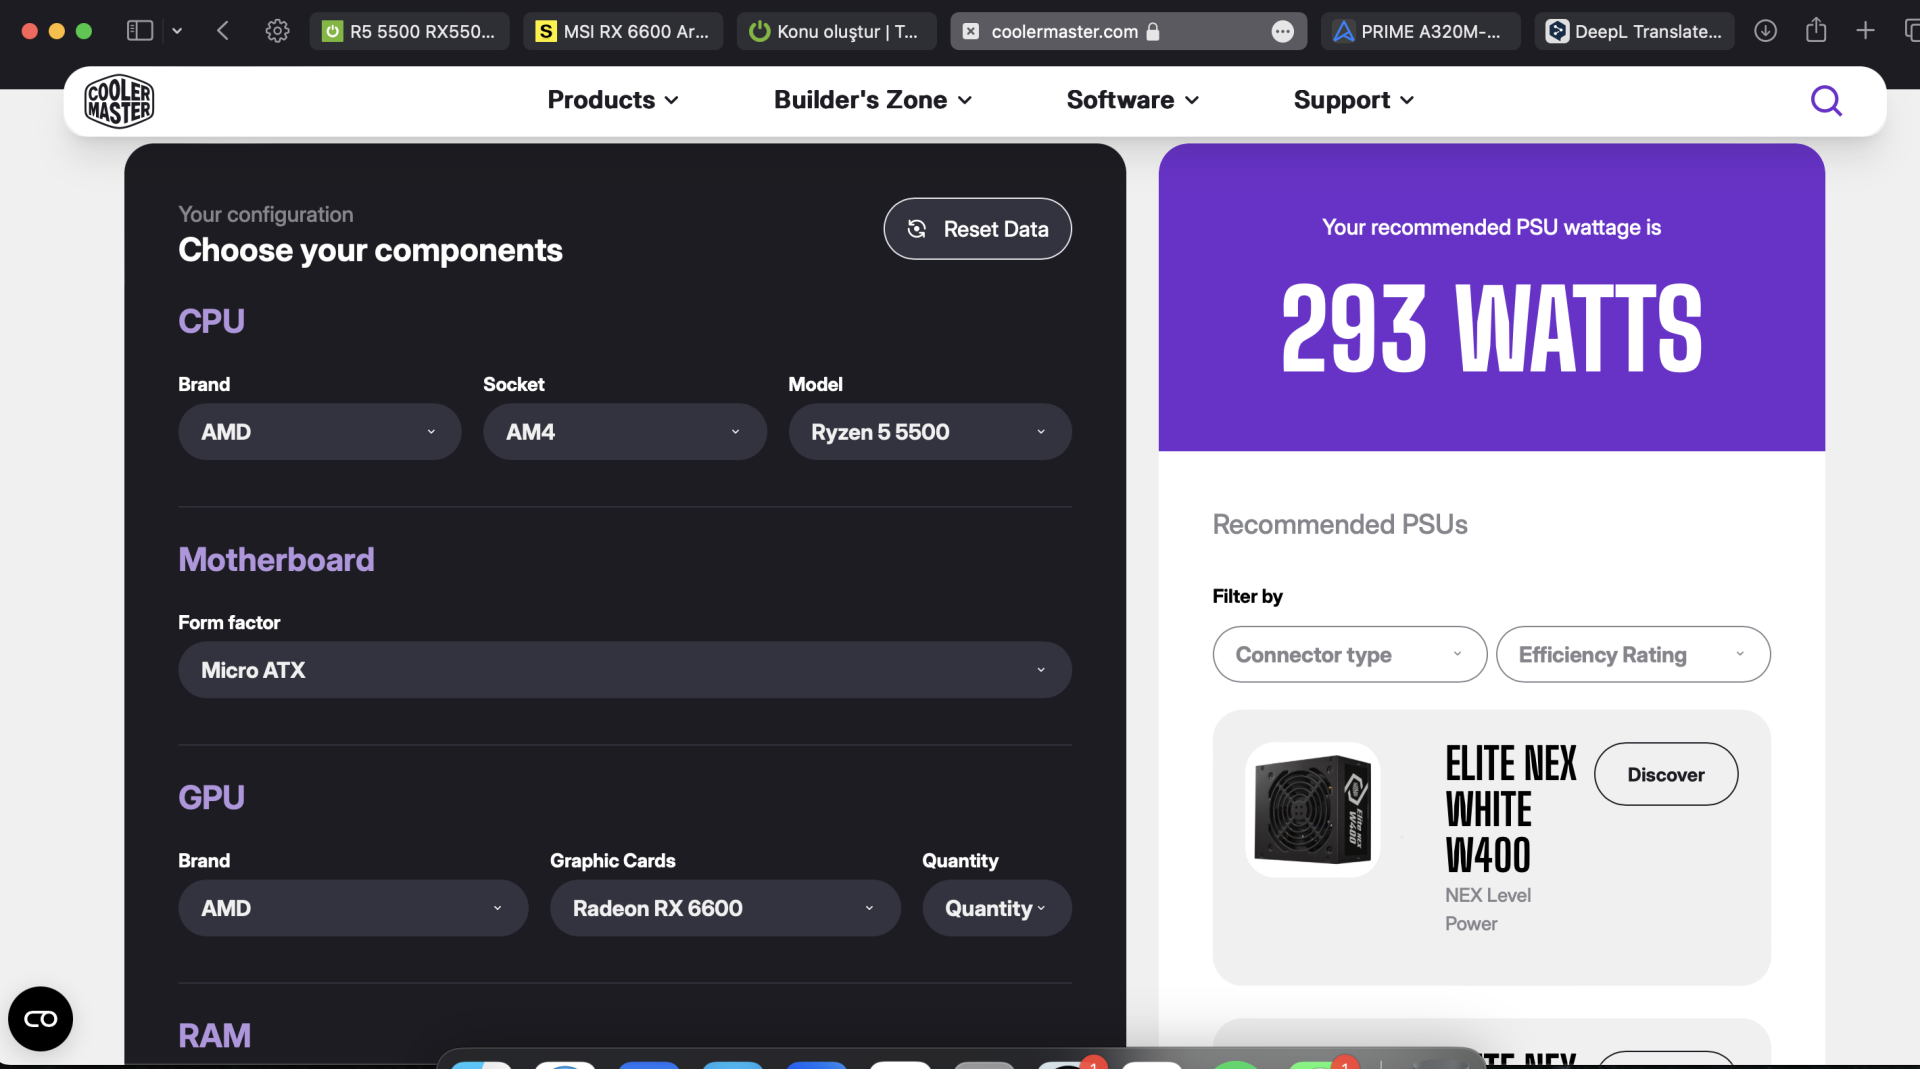Image resolution: width=1920 pixels, height=1069 pixels.
Task: Open the GPU Quantity dropdown
Action: tap(997, 908)
